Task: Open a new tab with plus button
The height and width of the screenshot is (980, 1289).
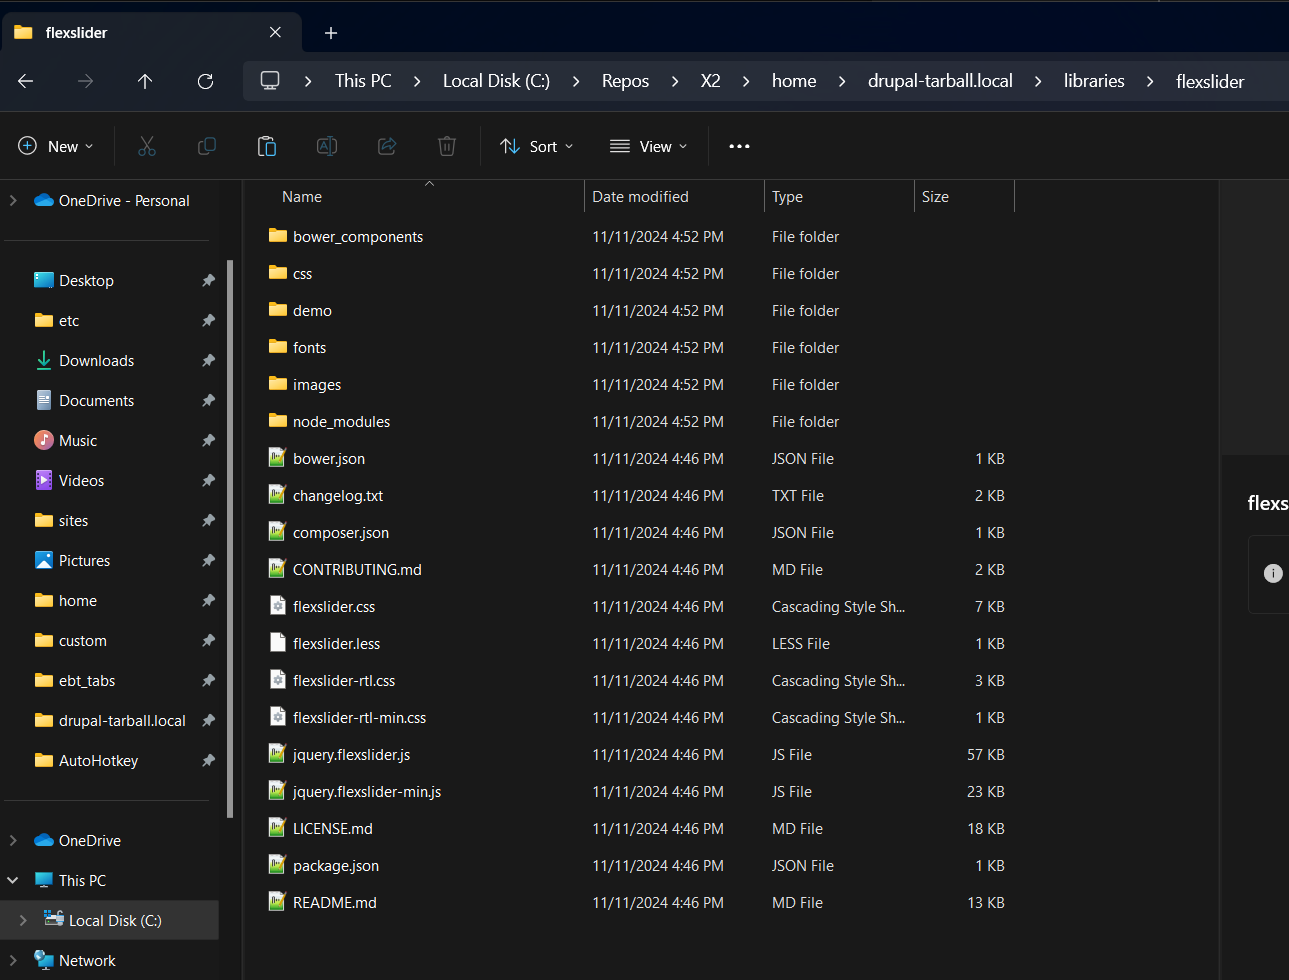Action: click(331, 33)
